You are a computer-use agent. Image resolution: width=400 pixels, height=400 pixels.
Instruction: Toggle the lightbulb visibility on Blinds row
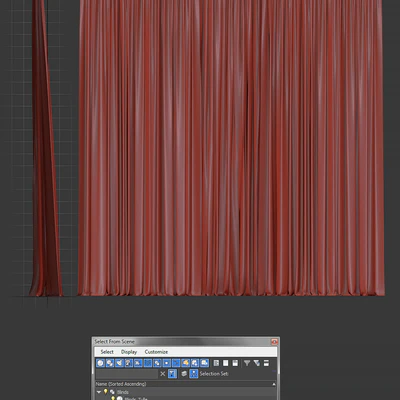[106, 392]
